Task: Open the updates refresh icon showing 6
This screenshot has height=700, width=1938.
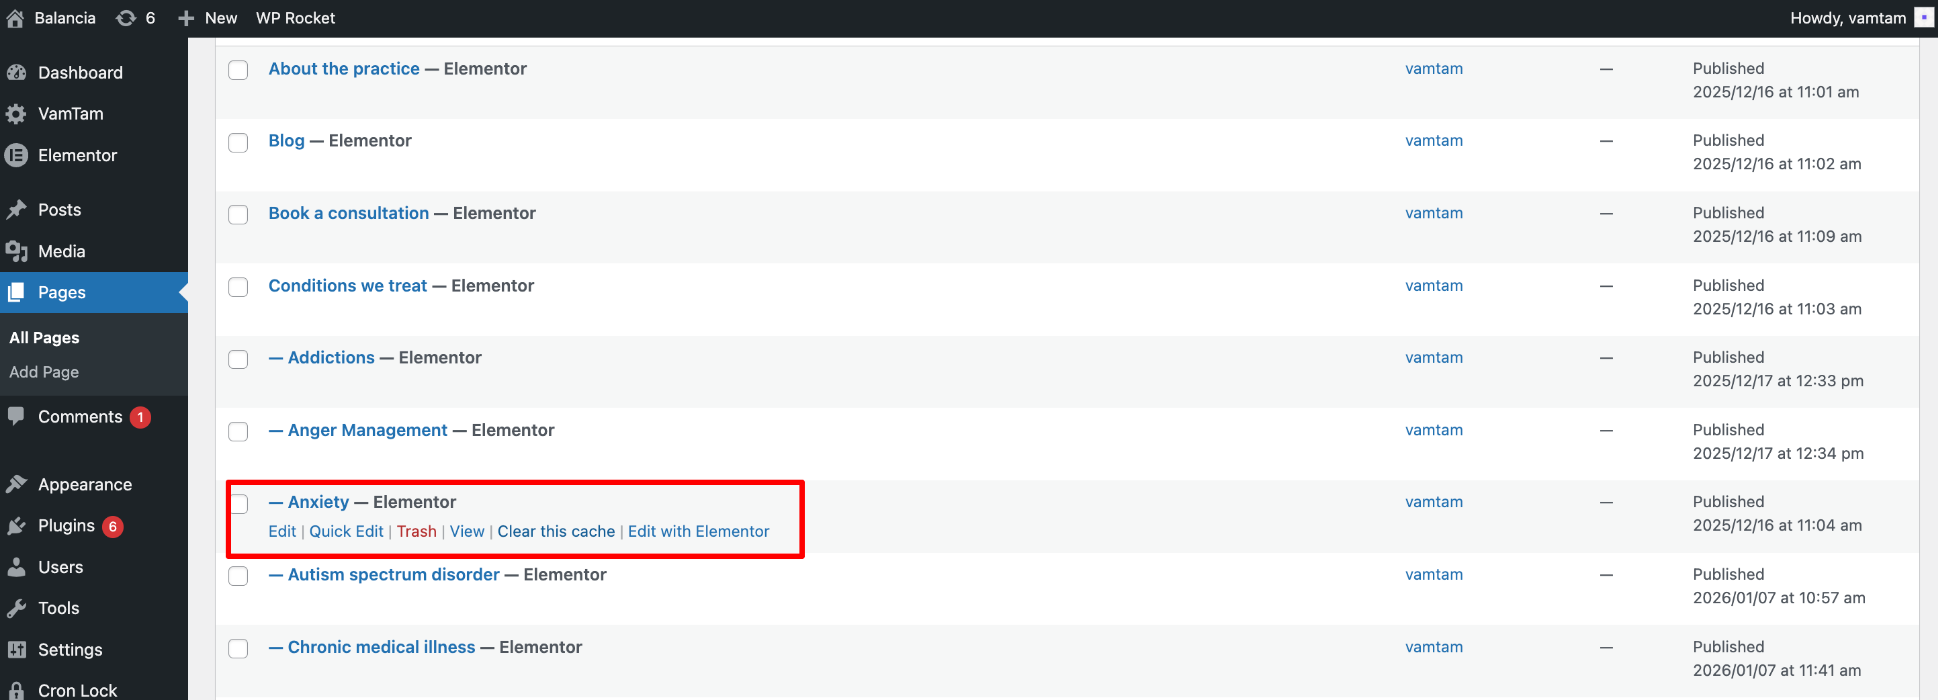Action: pyautogui.click(x=126, y=18)
